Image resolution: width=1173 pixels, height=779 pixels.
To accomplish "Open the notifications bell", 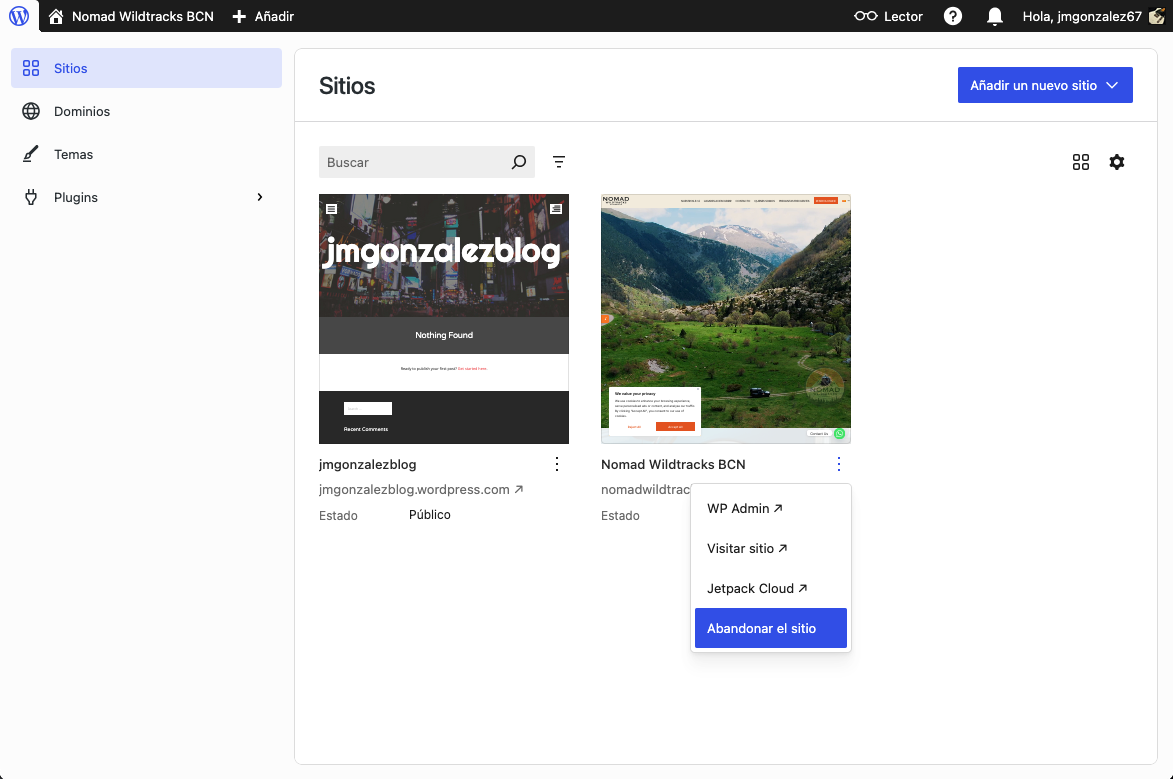I will pos(994,16).
